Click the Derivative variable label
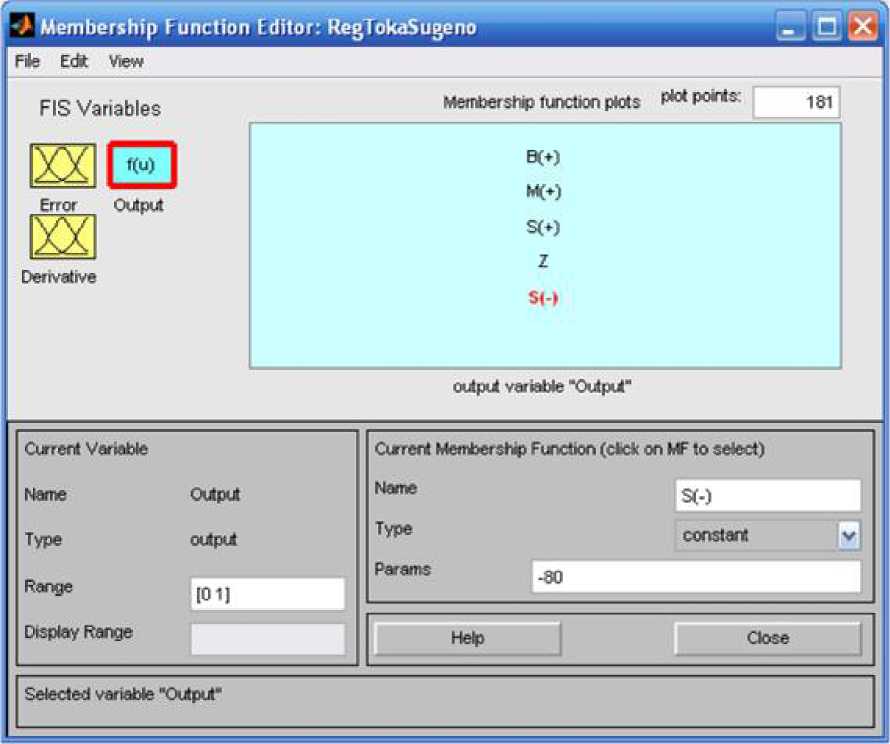Viewport: 890px width, 744px height. tap(58, 277)
